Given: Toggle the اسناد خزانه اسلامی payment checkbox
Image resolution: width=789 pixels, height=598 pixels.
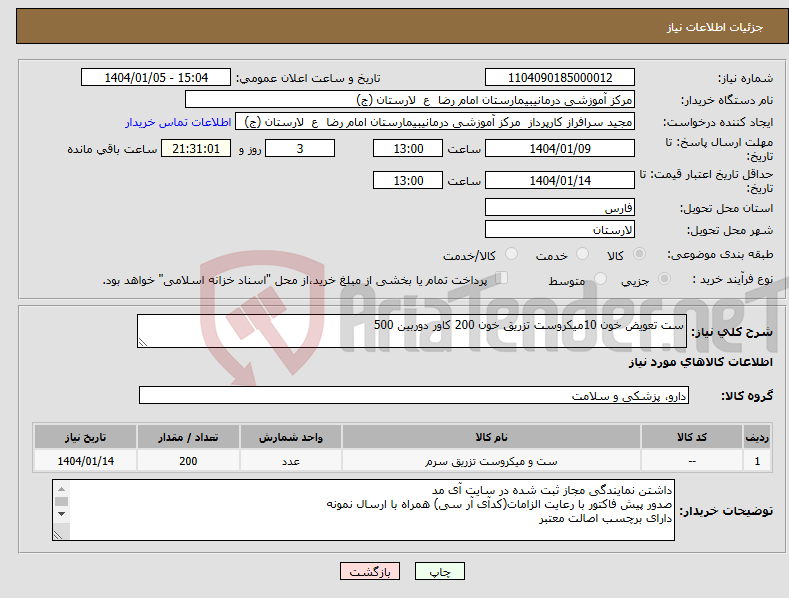Looking at the screenshot, I should coord(502,278).
